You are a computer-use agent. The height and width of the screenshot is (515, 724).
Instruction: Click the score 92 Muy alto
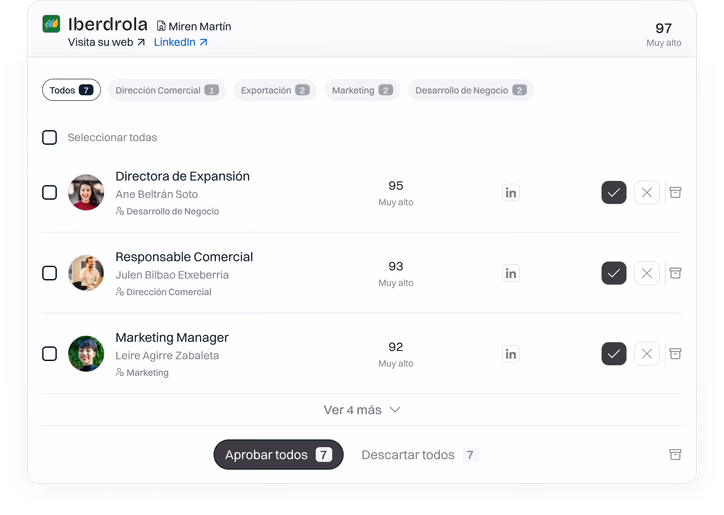(396, 354)
